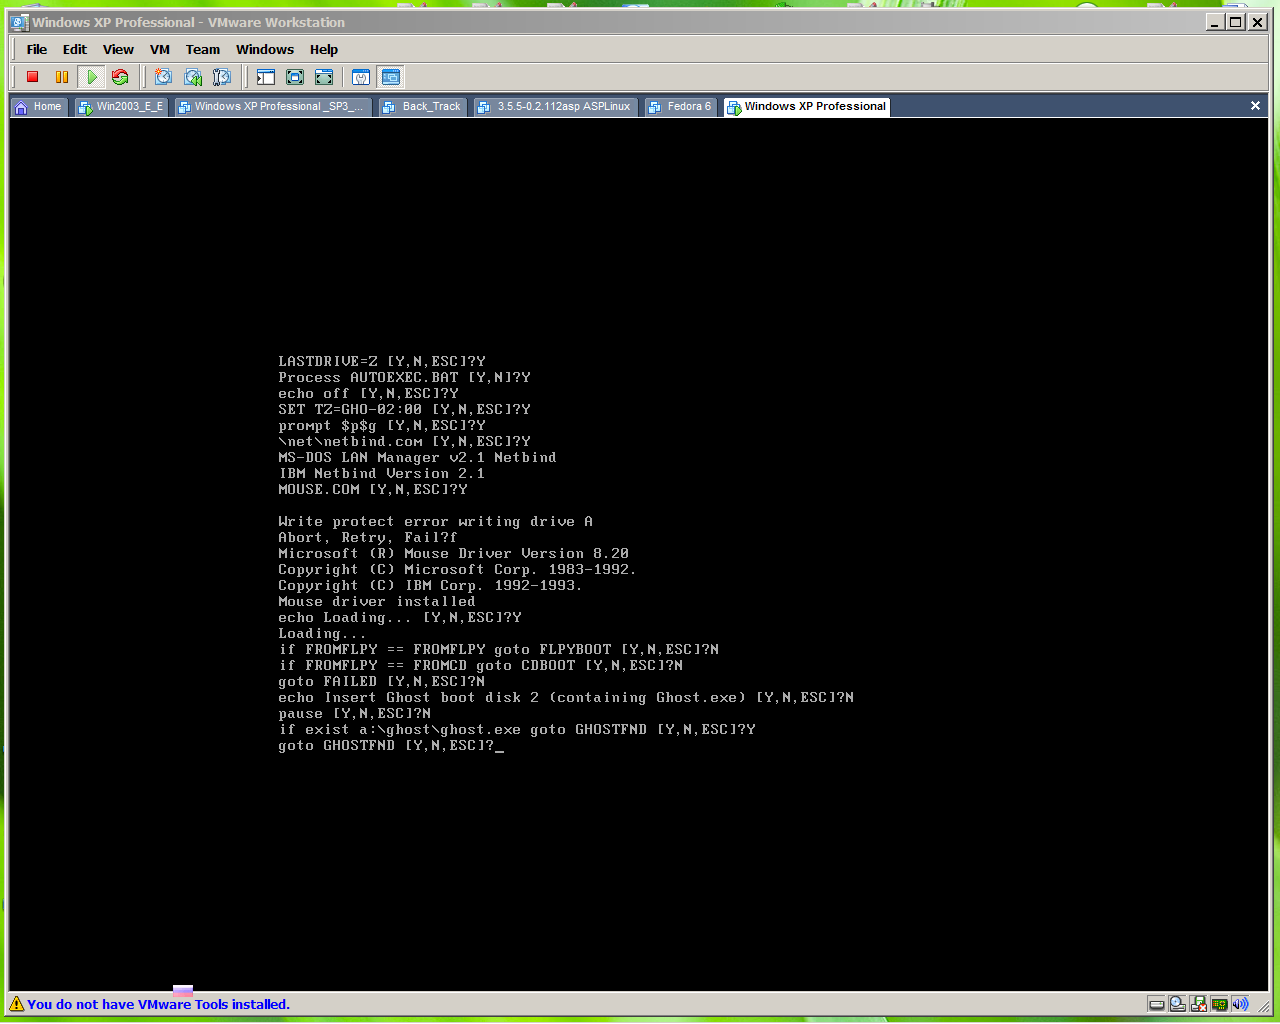Open the View menu
Screen dimensions: 1280x1024
pyautogui.click(x=118, y=49)
